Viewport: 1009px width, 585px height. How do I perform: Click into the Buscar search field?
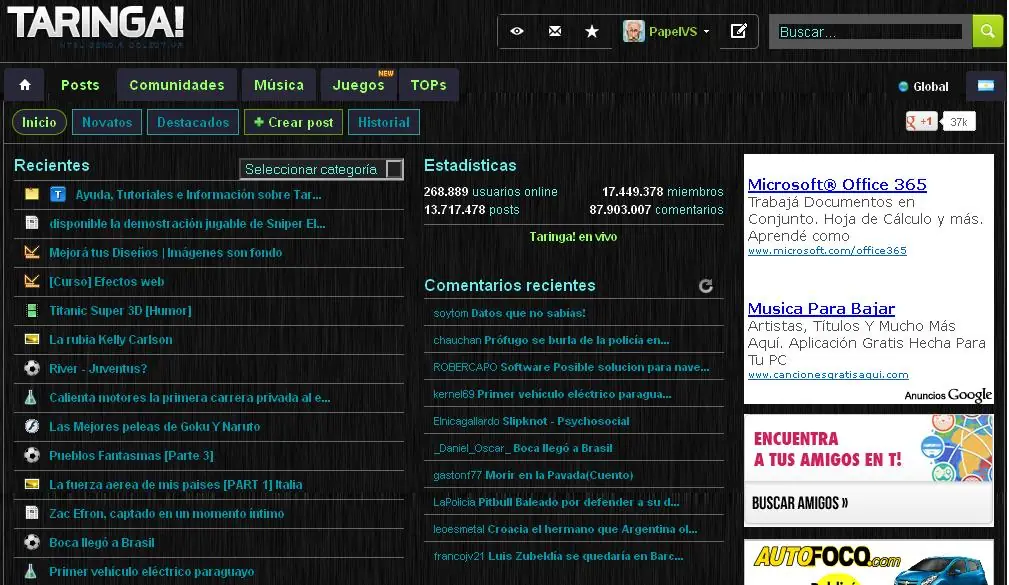[x=870, y=32]
